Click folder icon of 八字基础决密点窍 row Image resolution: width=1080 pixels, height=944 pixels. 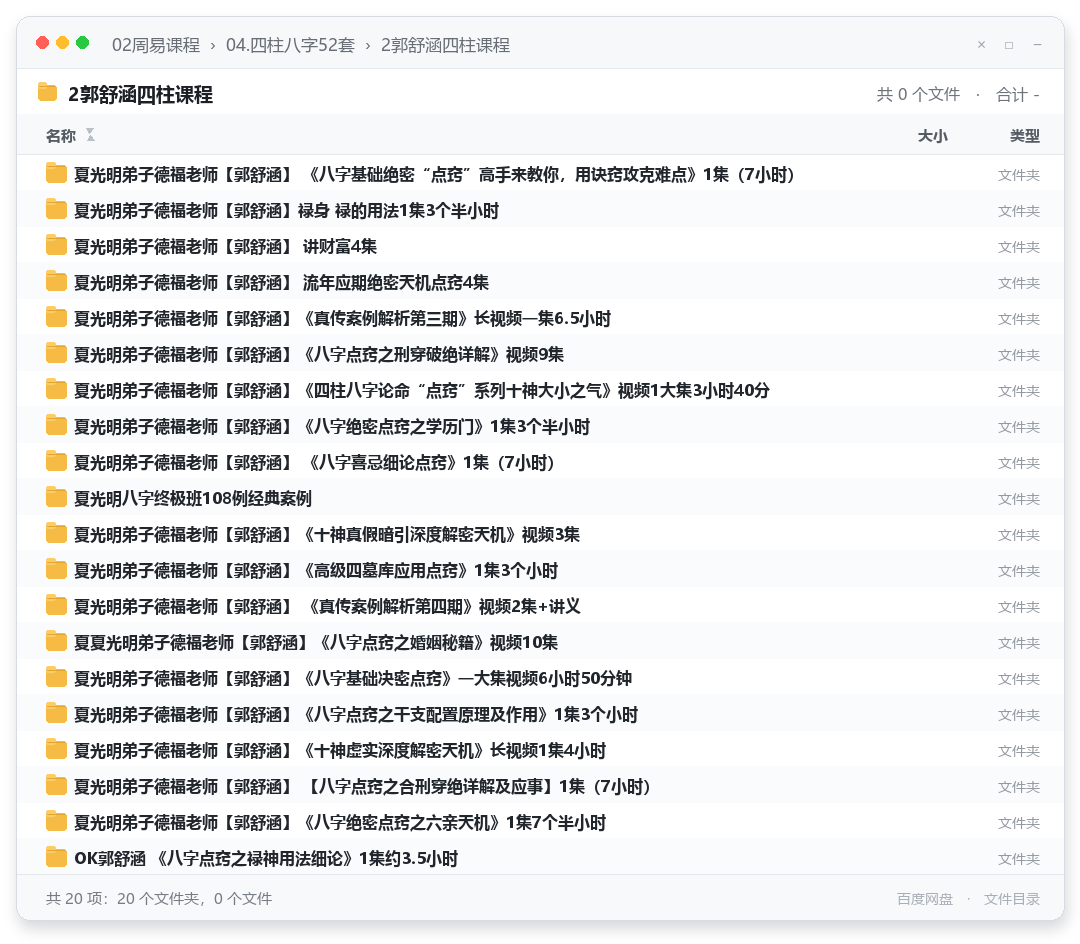click(56, 678)
